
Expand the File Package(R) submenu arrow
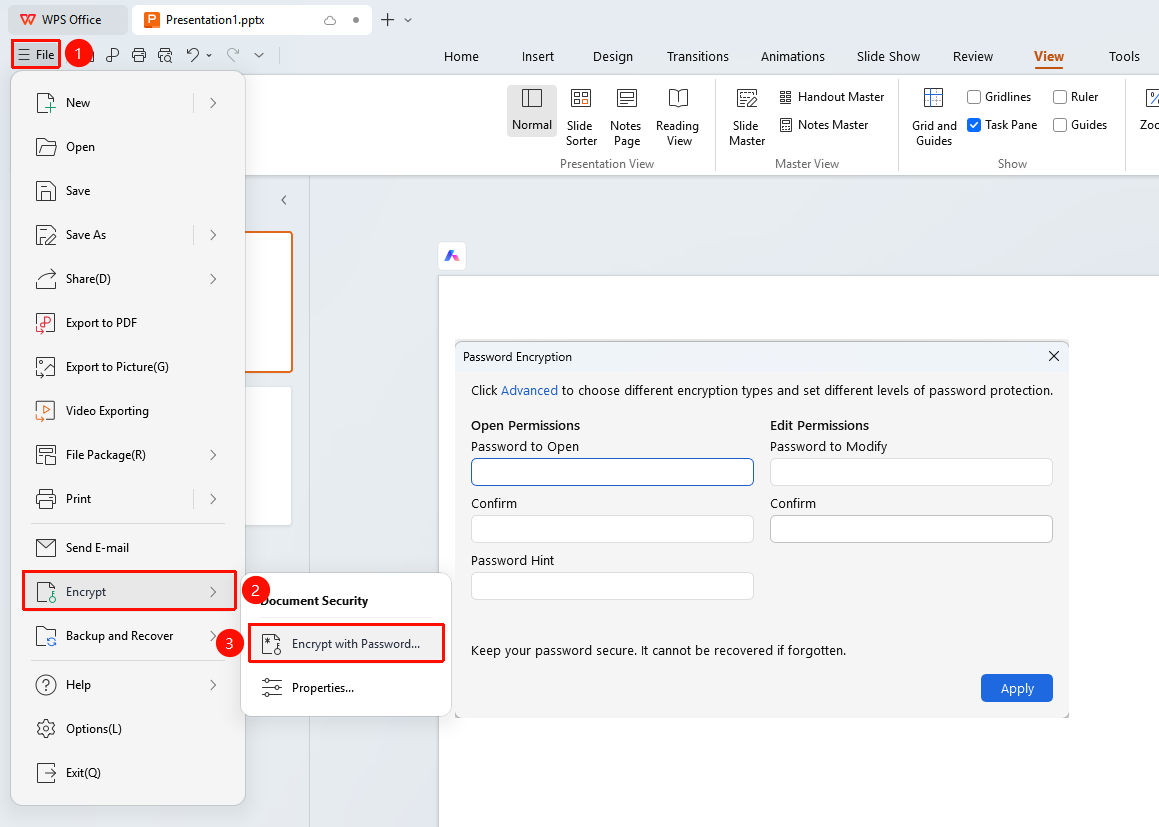[x=213, y=455]
